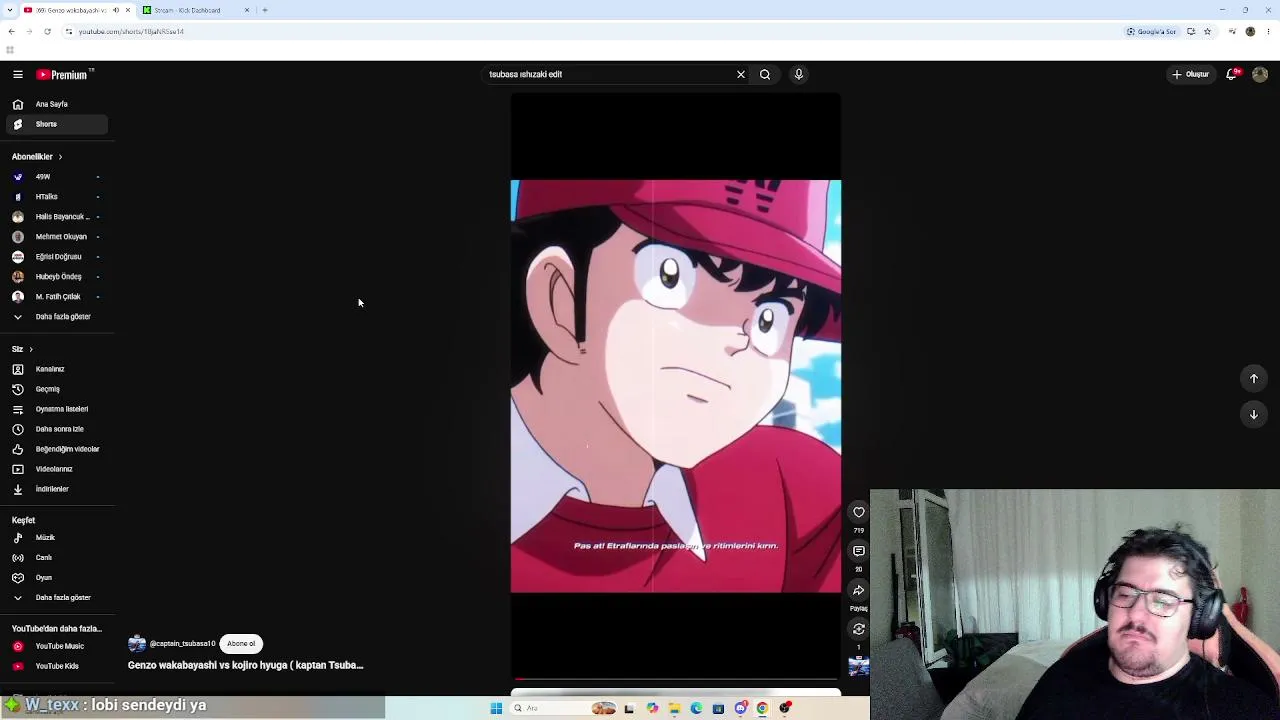1280x720 pixels.
Task: Open File Explorer from taskbar
Action: point(675,708)
